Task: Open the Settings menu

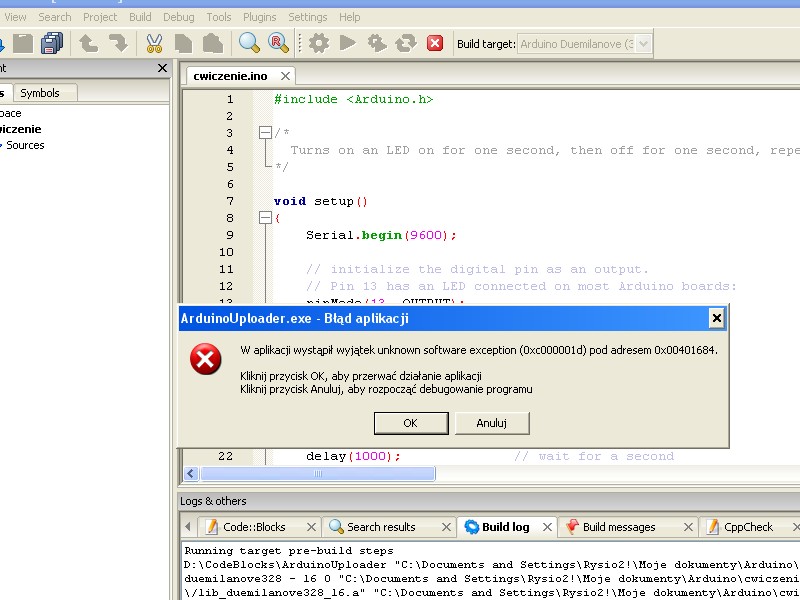Action: click(307, 17)
